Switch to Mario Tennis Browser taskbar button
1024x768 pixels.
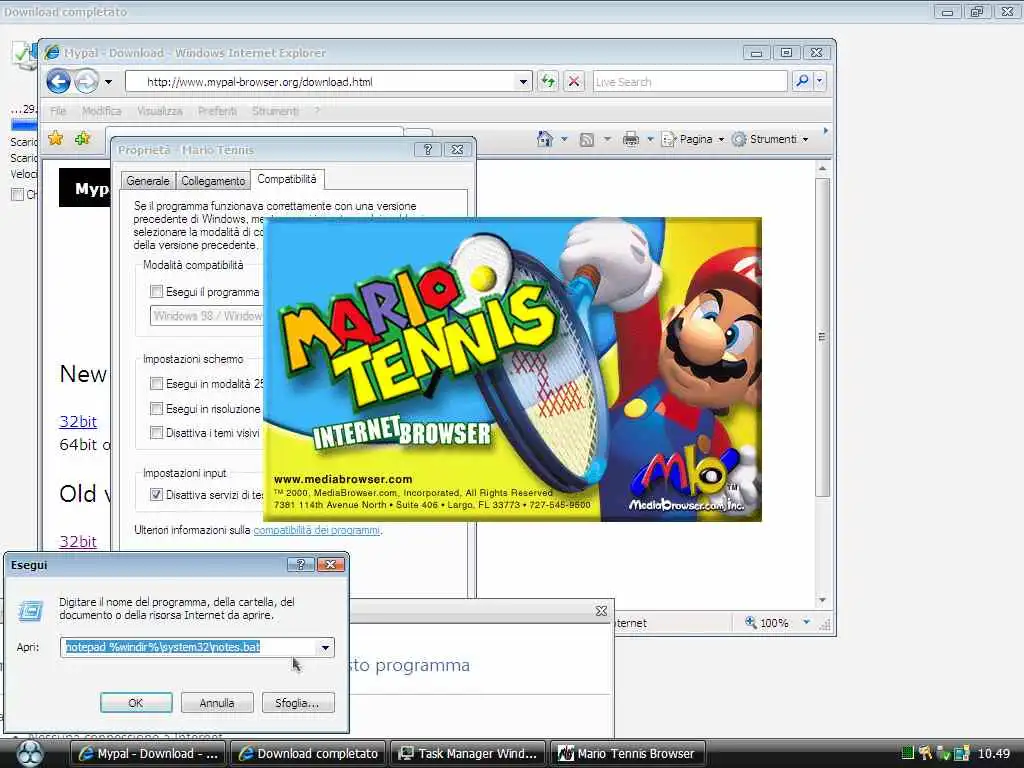628,753
